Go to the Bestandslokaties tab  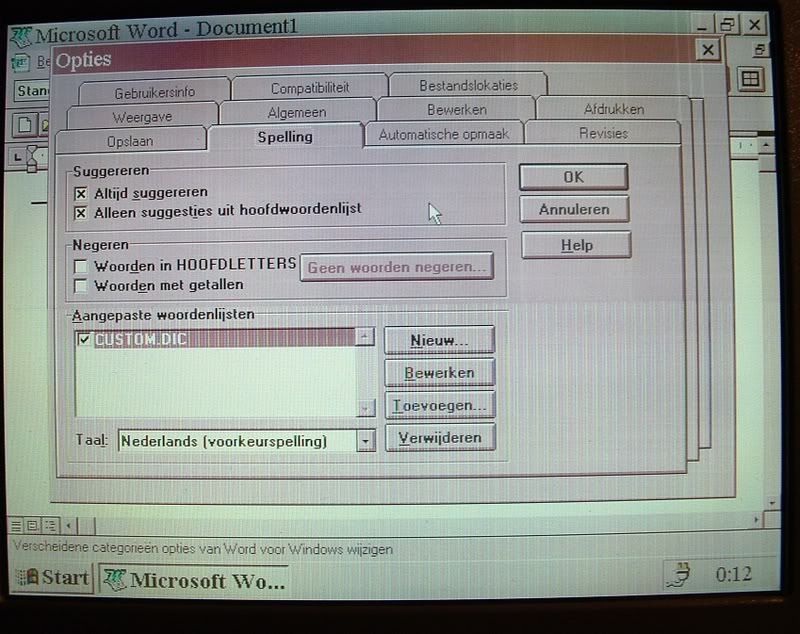click(468, 85)
